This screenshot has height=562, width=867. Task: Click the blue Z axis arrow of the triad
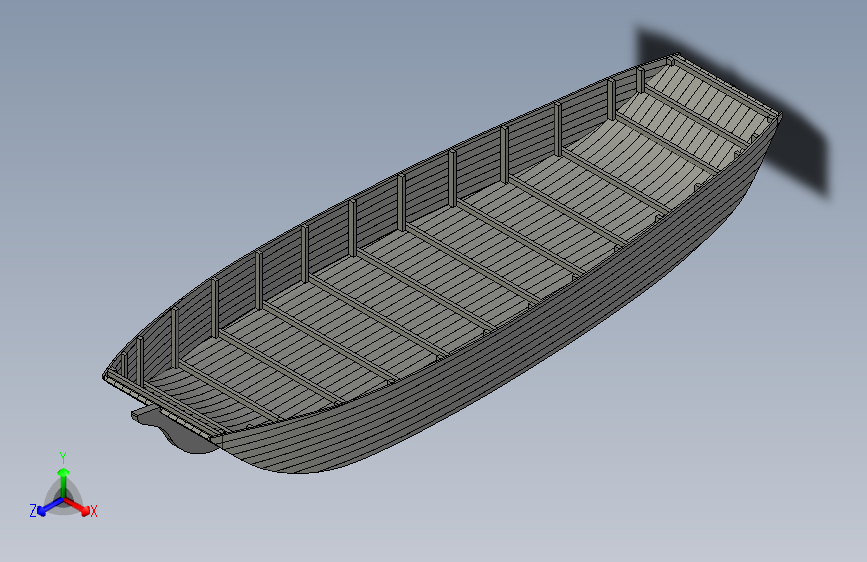[x=50, y=507]
